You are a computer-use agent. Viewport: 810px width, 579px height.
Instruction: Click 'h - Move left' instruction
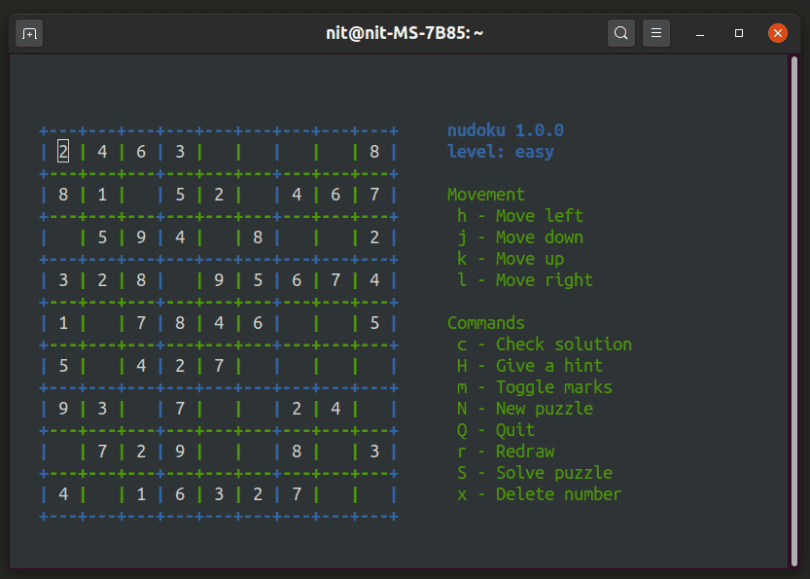518,215
